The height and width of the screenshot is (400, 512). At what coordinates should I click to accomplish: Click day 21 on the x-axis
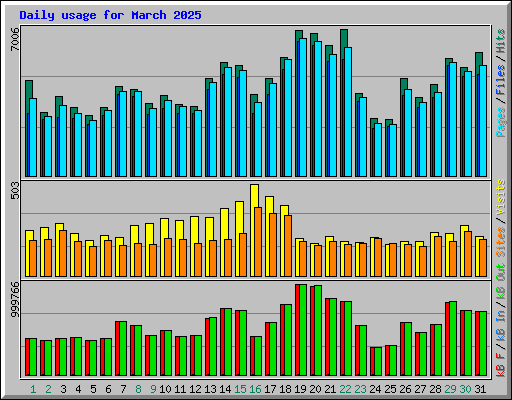coord(330,389)
